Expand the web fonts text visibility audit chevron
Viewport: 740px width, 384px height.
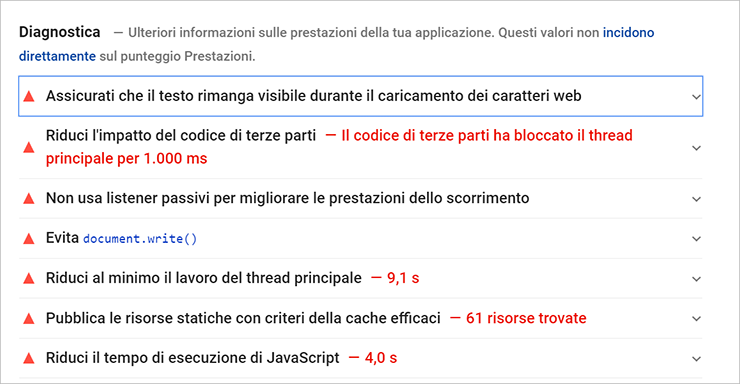(696, 97)
